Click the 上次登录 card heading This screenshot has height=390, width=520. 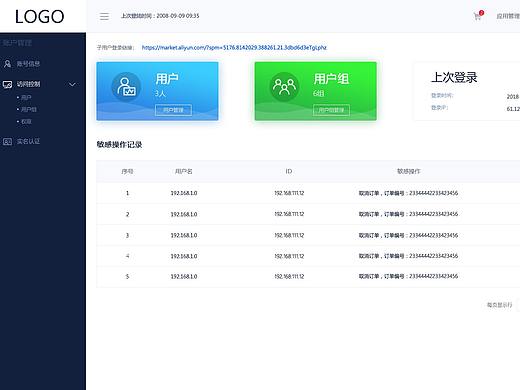tap(454, 77)
